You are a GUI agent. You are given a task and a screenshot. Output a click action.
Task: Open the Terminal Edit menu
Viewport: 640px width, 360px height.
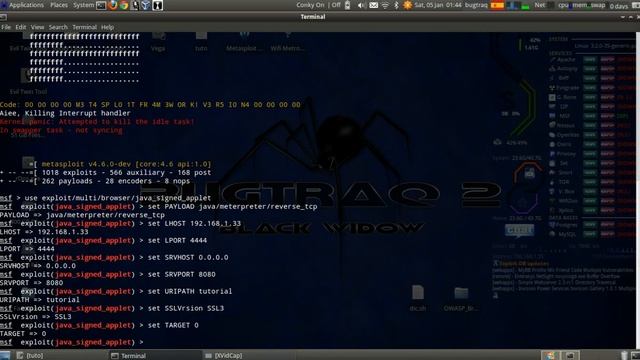click(x=21, y=27)
